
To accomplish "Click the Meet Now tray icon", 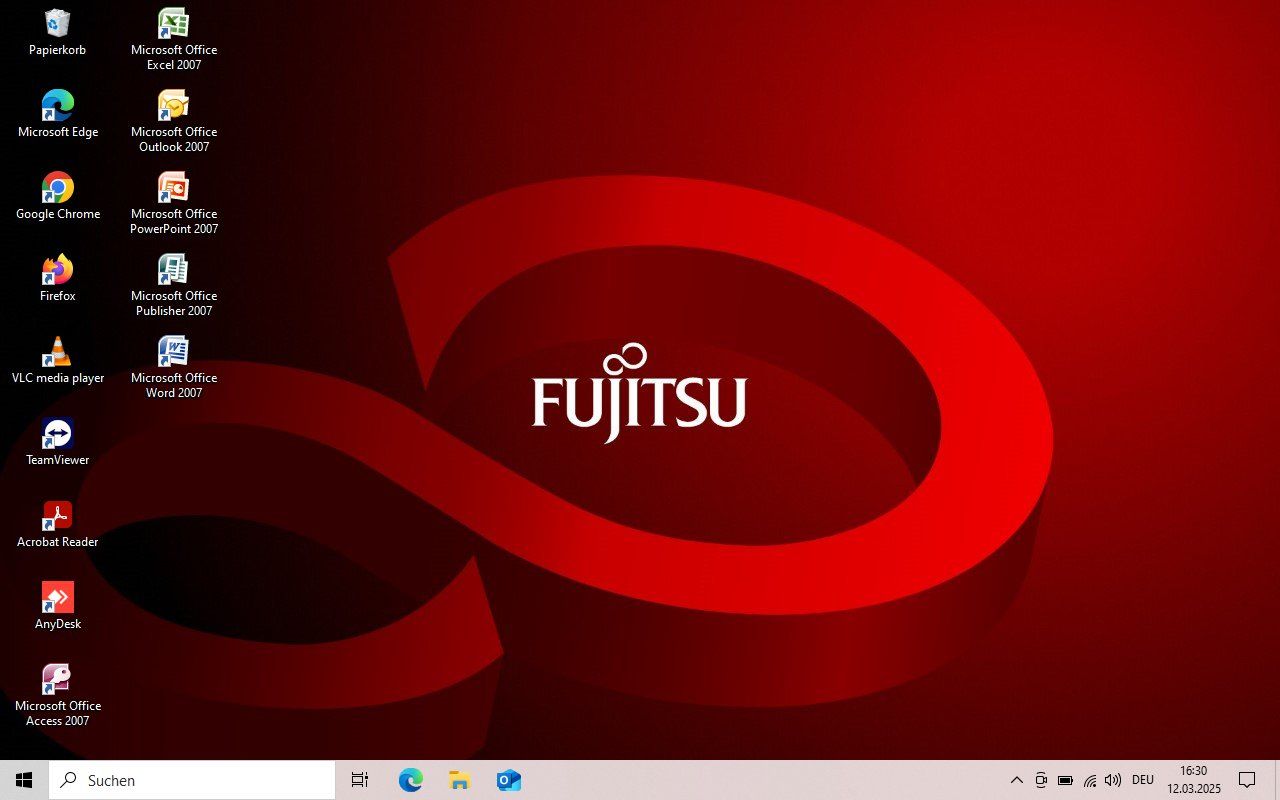I will click(1041, 780).
